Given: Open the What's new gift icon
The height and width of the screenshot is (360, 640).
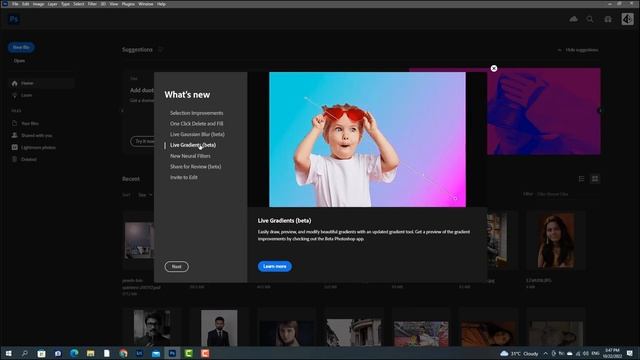Looking at the screenshot, I should tap(608, 19).
